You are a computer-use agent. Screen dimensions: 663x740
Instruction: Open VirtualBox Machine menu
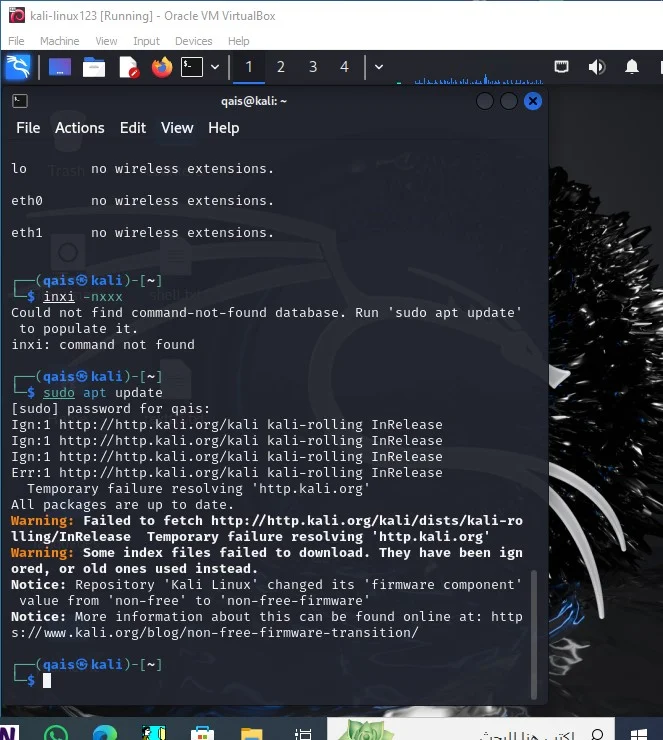coord(59,41)
